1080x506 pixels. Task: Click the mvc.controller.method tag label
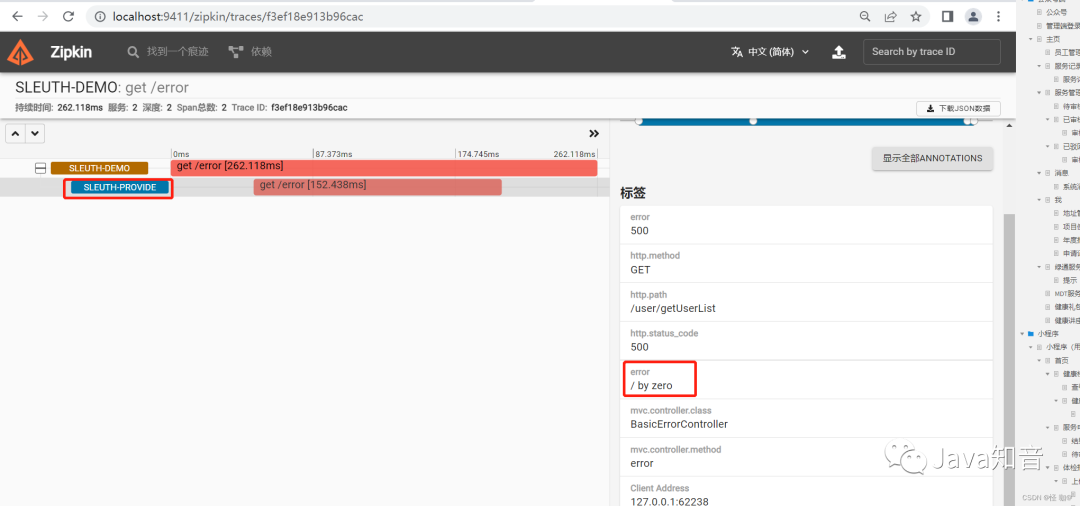676,450
